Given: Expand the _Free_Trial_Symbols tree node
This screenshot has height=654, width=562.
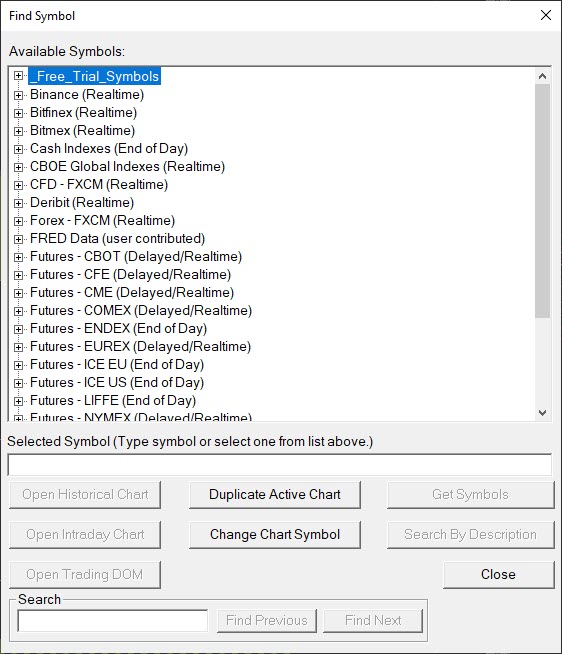Looking at the screenshot, I should [18, 76].
